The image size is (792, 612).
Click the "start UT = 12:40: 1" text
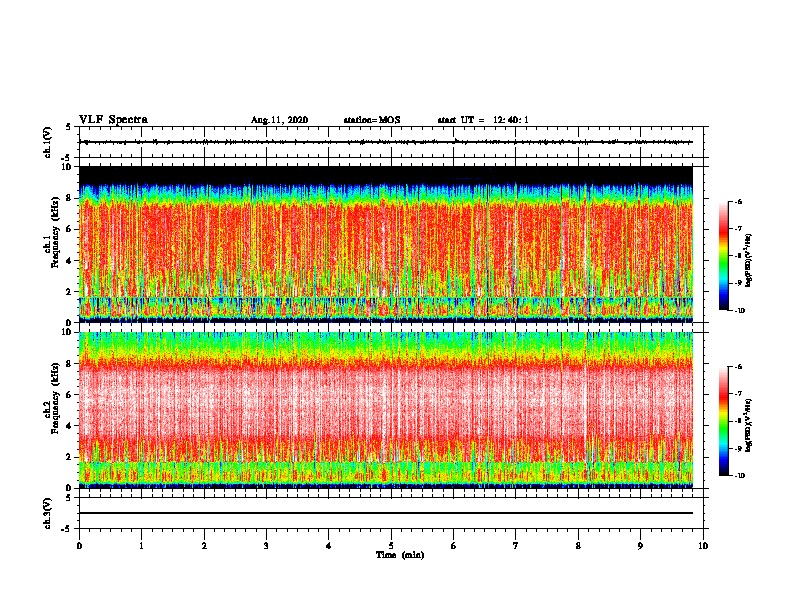(x=483, y=120)
